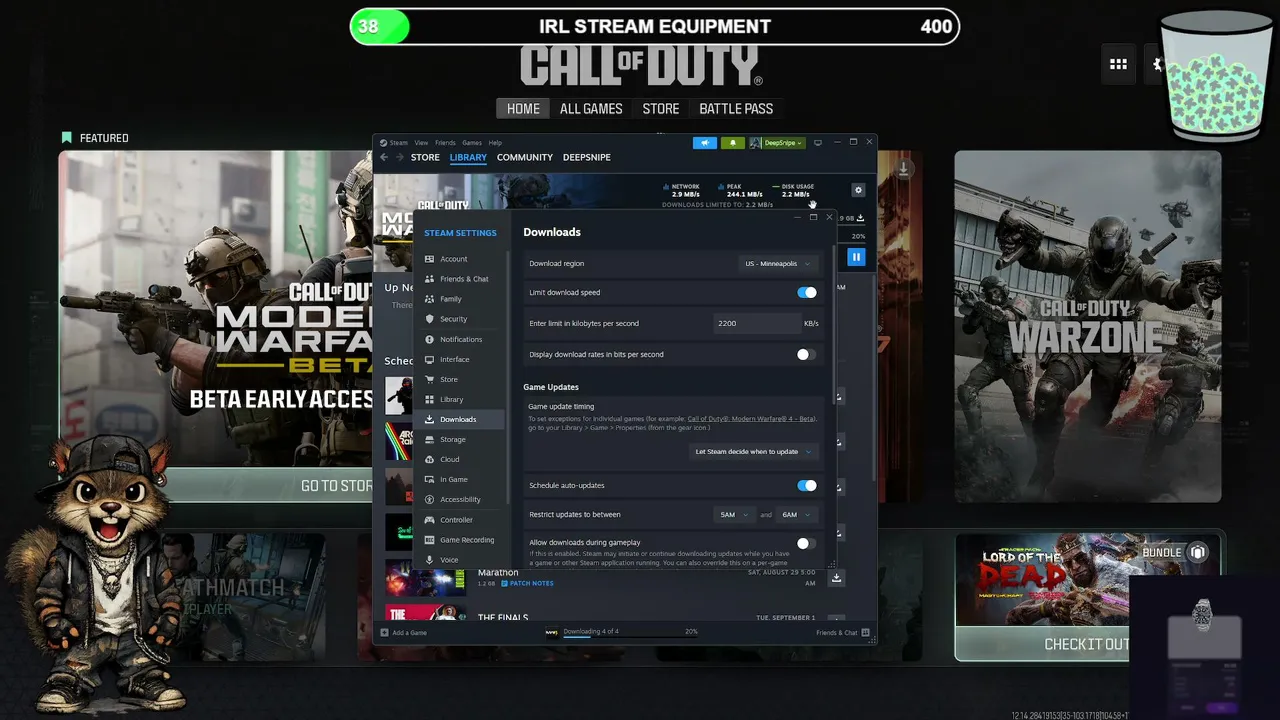Open the Store cart icon in settings
This screenshot has width=1280, height=720.
click(430, 379)
